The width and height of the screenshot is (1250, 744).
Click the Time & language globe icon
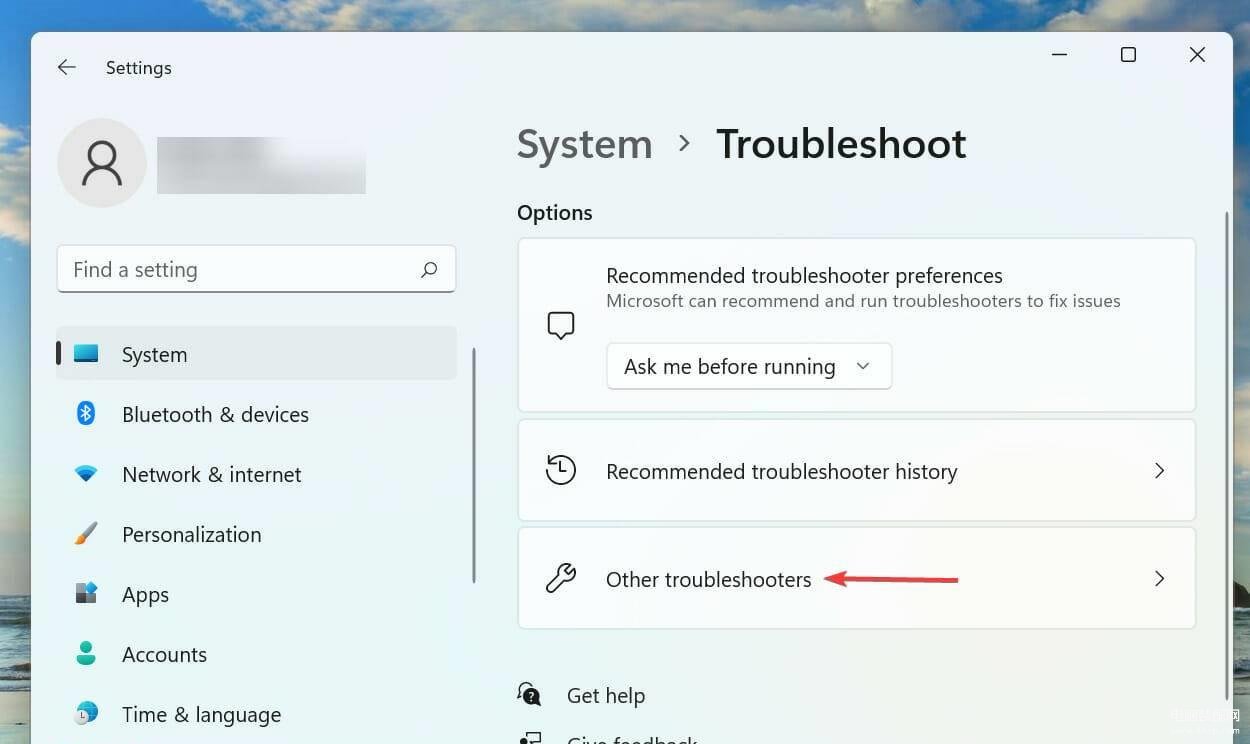tap(86, 713)
